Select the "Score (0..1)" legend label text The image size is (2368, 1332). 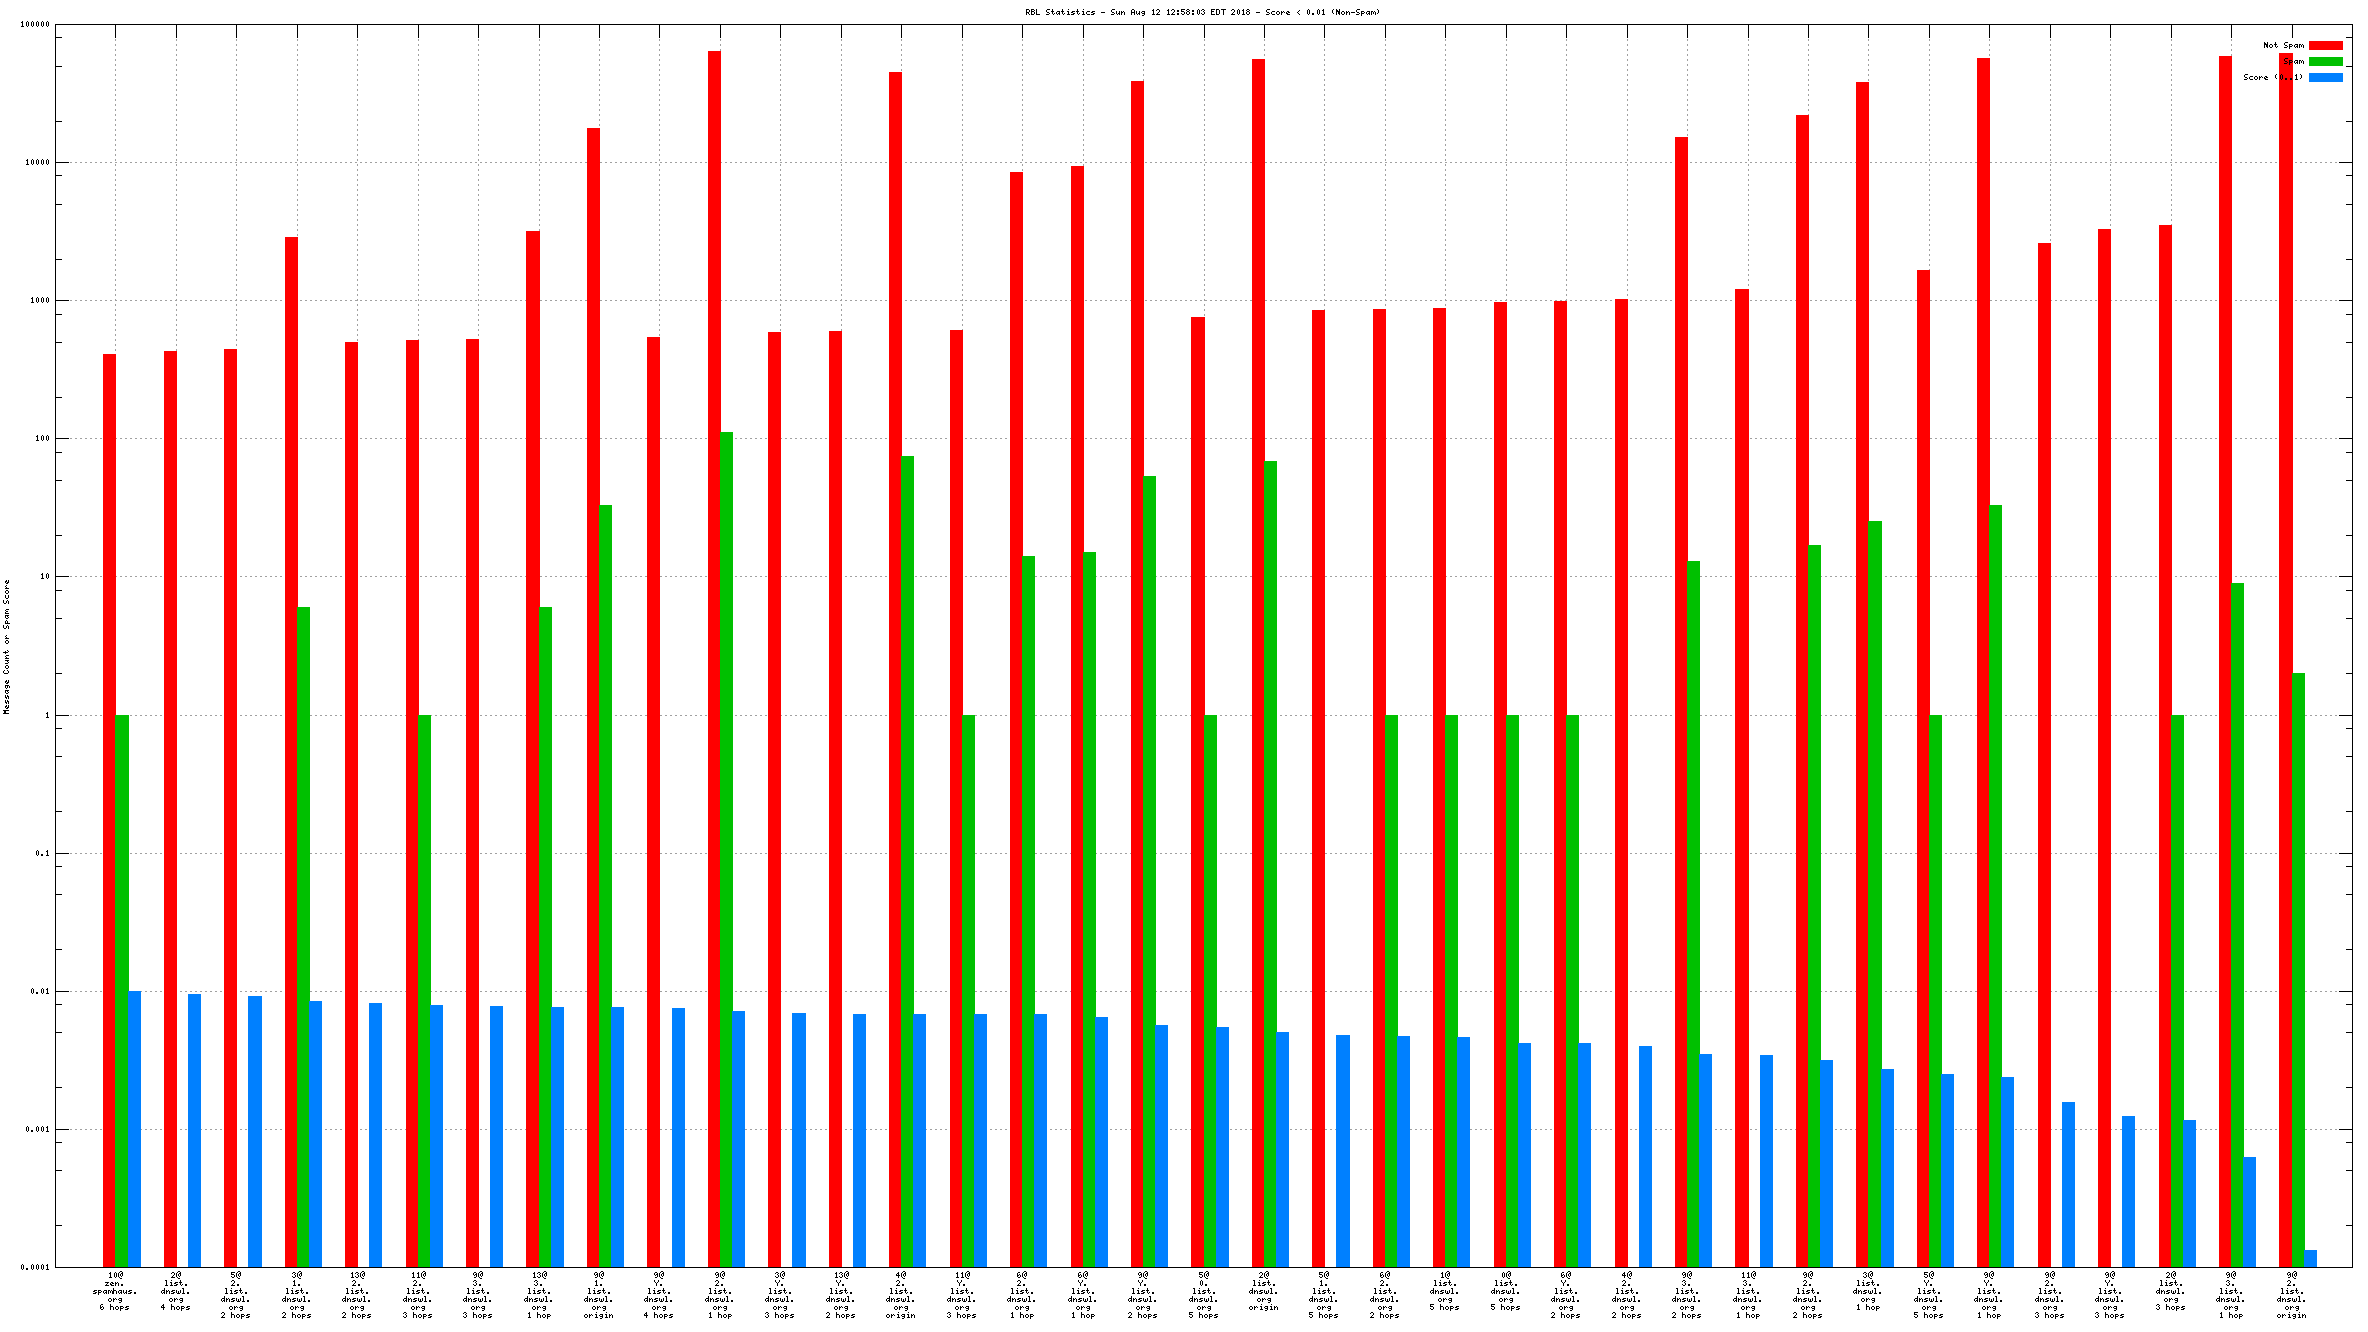pos(2272,77)
